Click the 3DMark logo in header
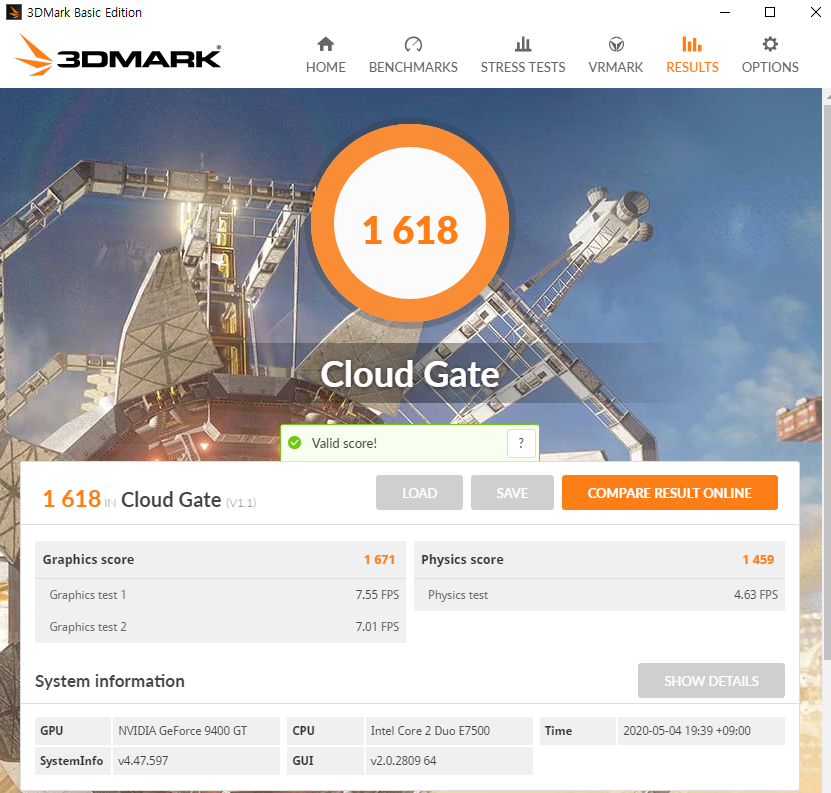This screenshot has width=831, height=793. click(117, 55)
